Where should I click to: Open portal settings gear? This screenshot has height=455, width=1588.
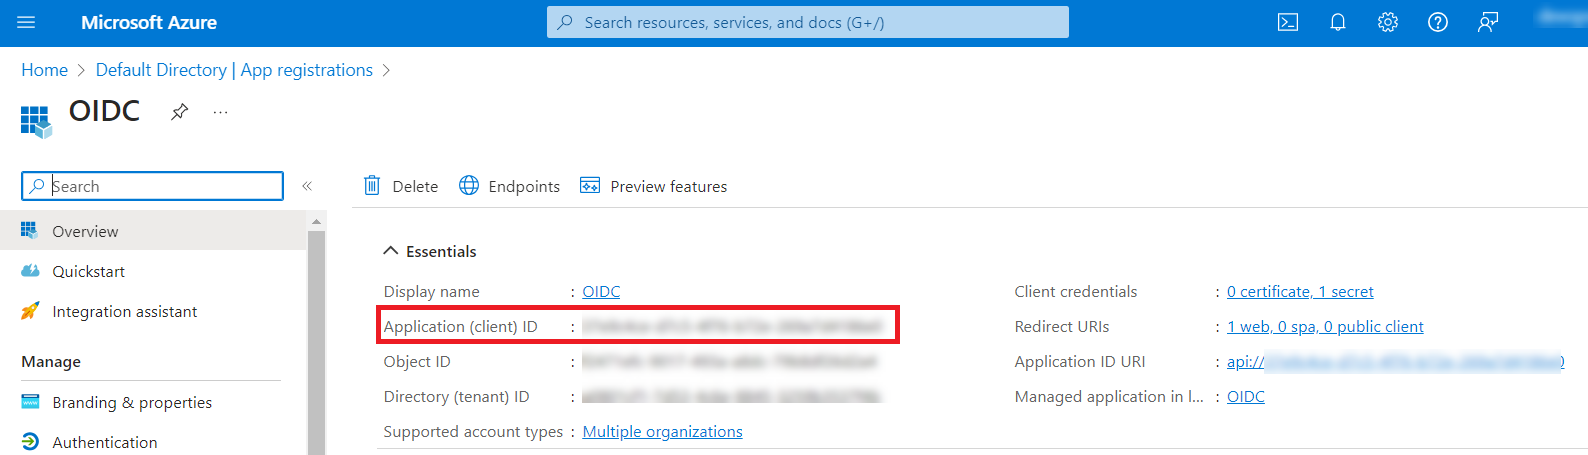[x=1388, y=22]
